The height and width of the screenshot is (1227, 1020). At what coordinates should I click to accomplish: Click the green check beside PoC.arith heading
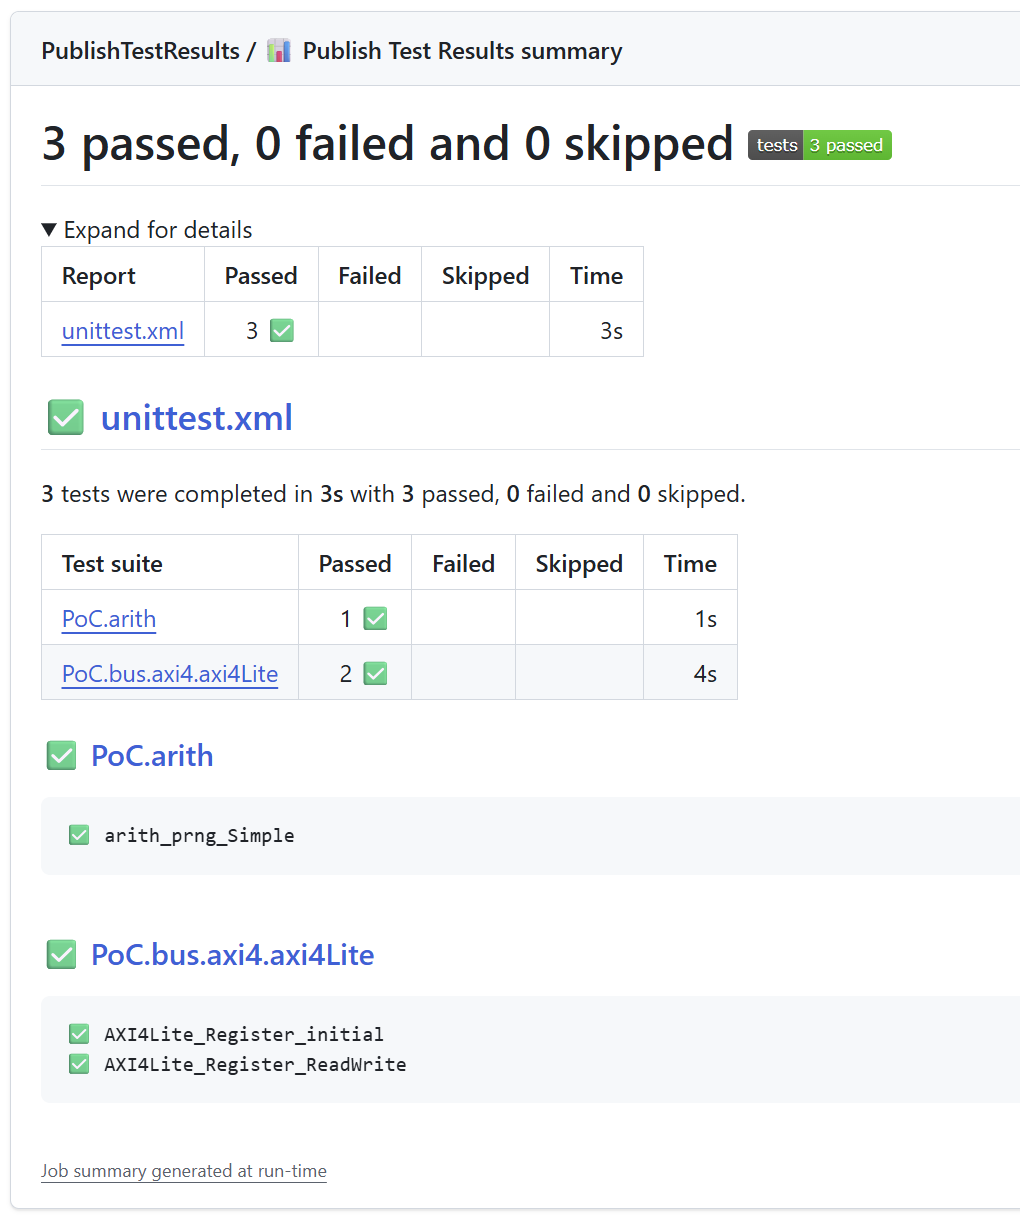[x=62, y=756]
